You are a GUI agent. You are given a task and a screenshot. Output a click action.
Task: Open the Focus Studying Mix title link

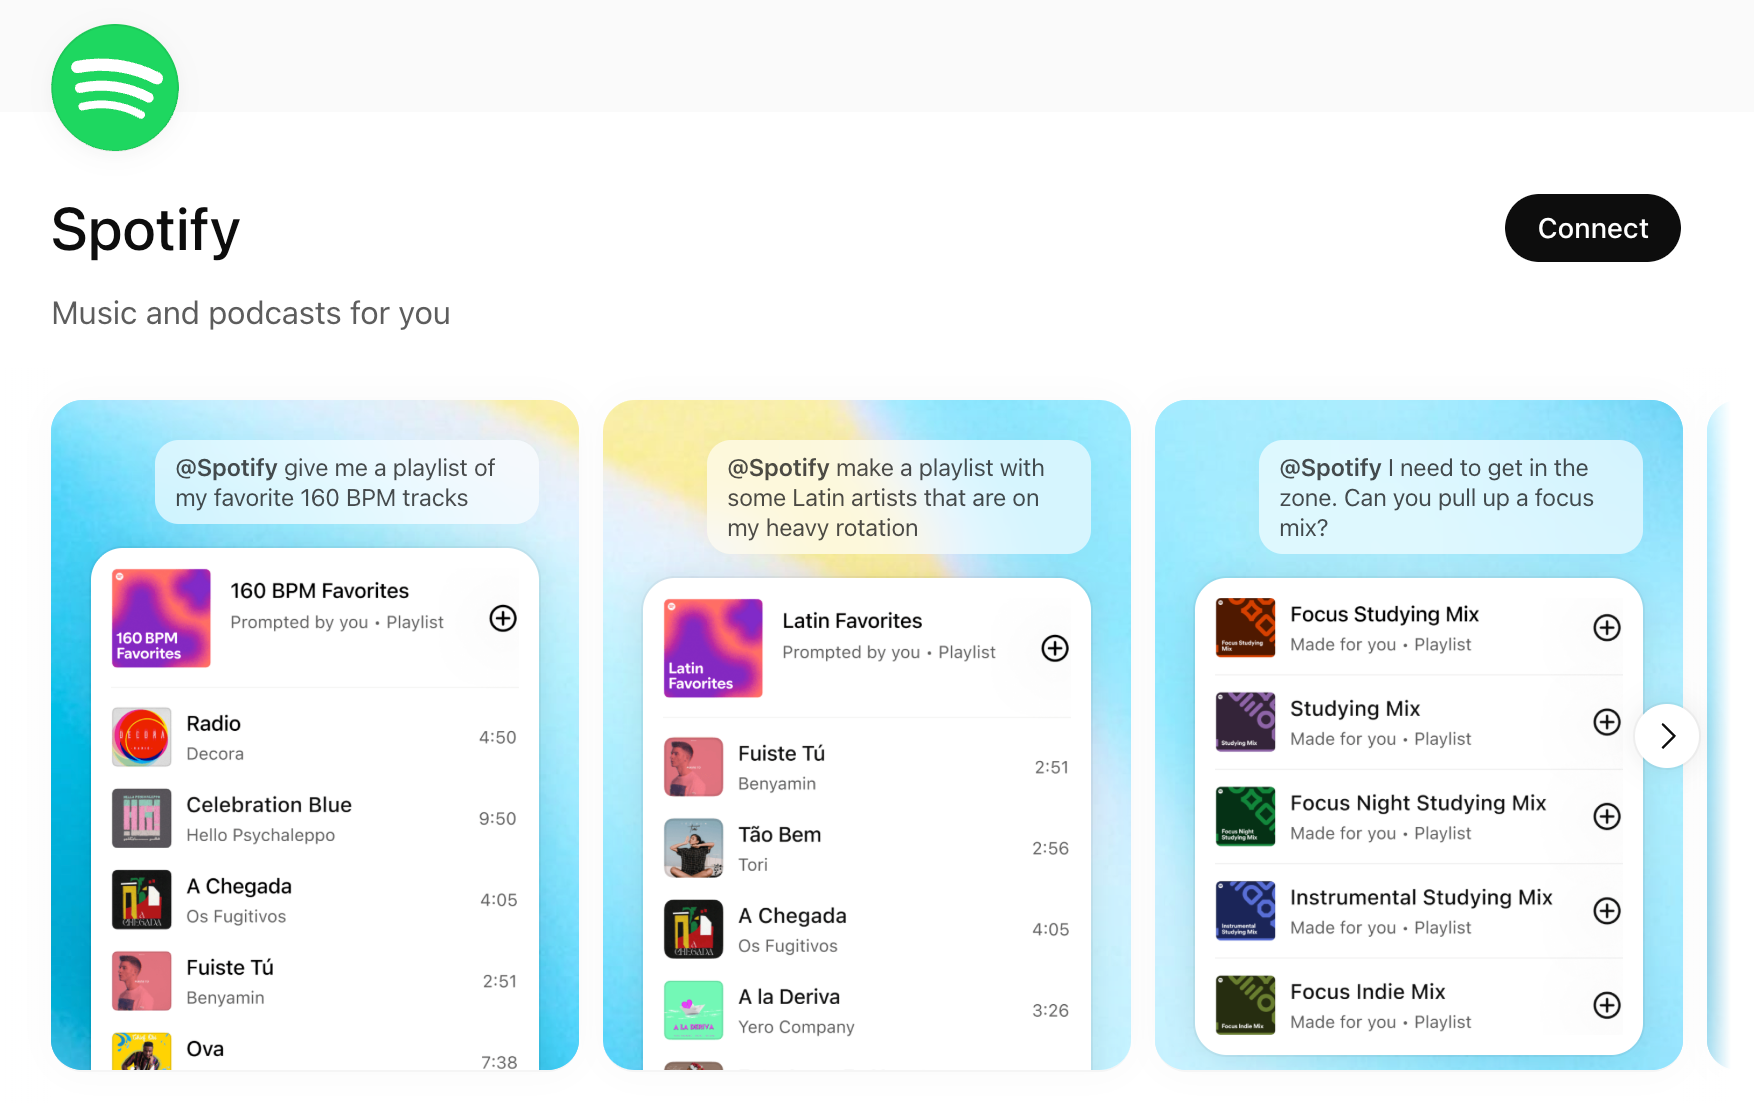[1384, 615]
